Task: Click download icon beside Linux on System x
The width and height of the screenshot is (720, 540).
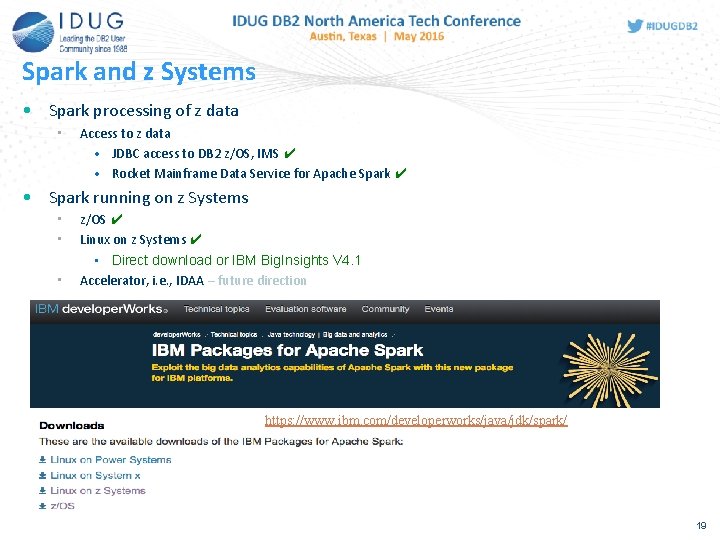Action: tap(42, 475)
